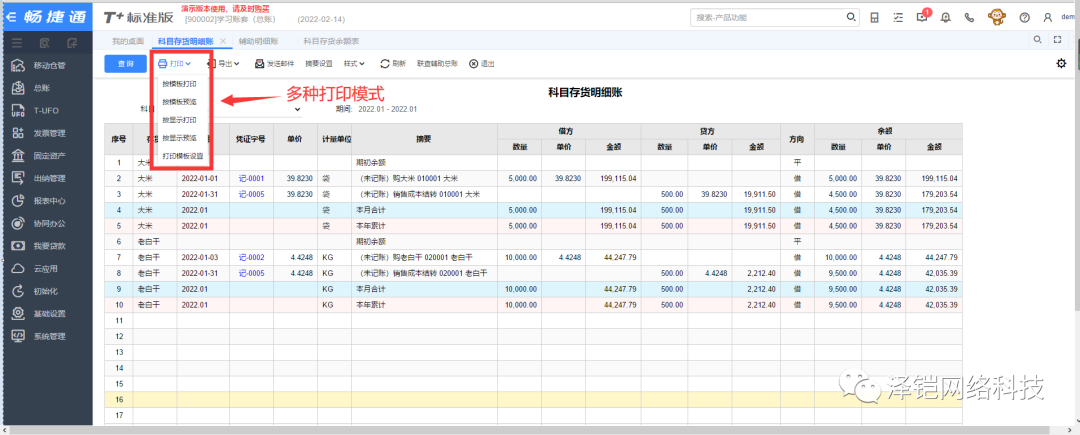Open the help question mark icon
The image size is (1080, 435).
pyautogui.click(x=1024, y=17)
